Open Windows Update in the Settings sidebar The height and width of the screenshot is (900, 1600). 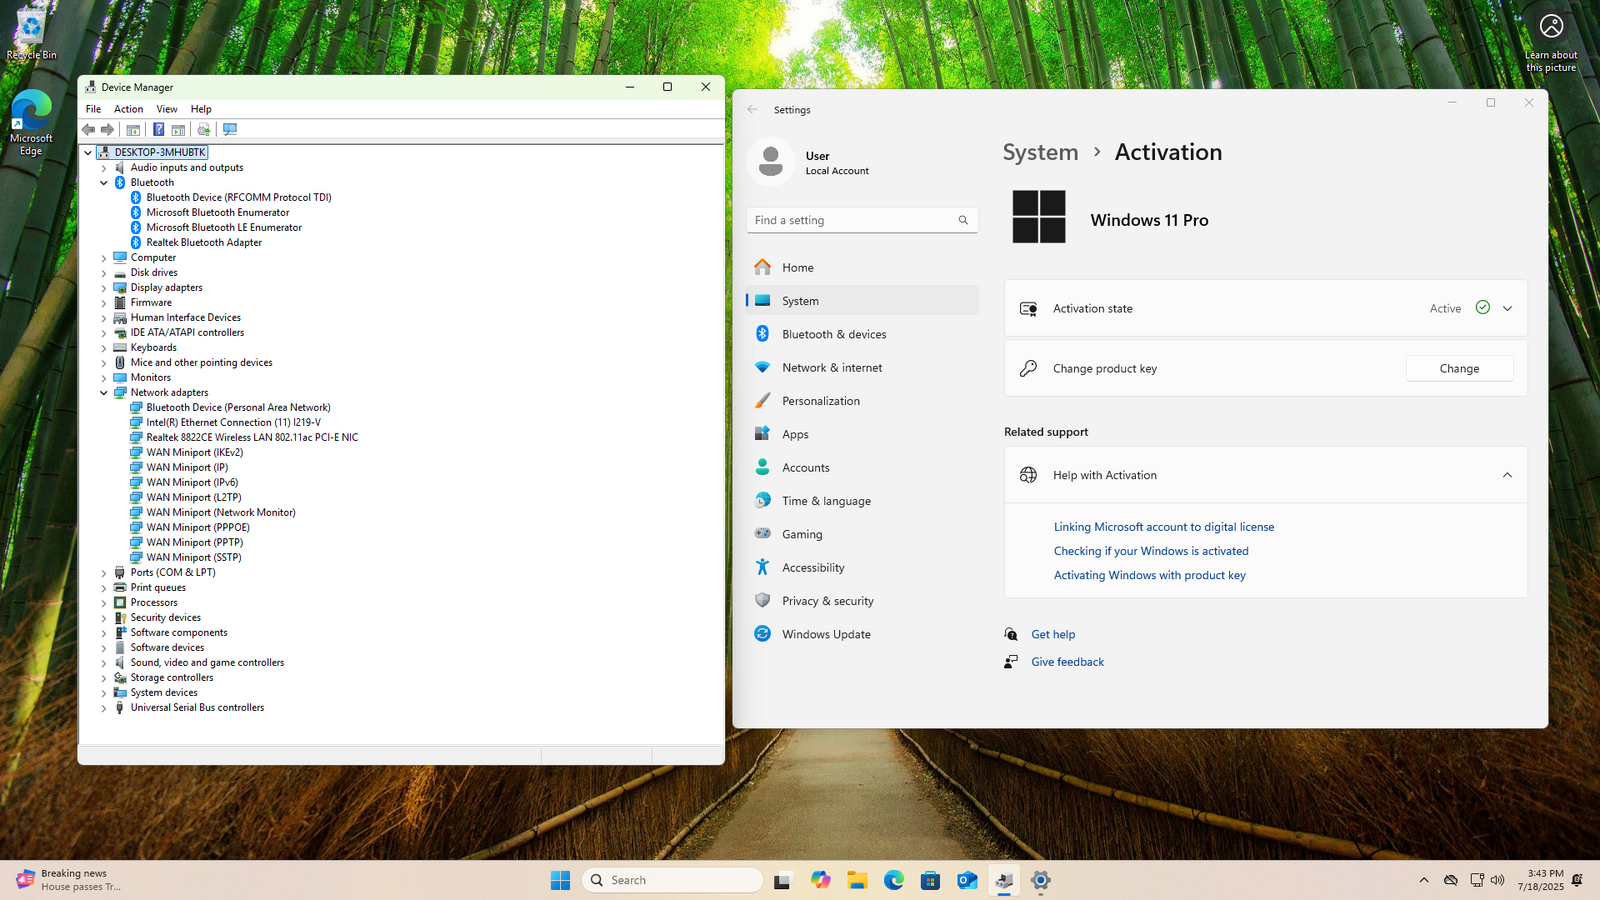tap(825, 635)
